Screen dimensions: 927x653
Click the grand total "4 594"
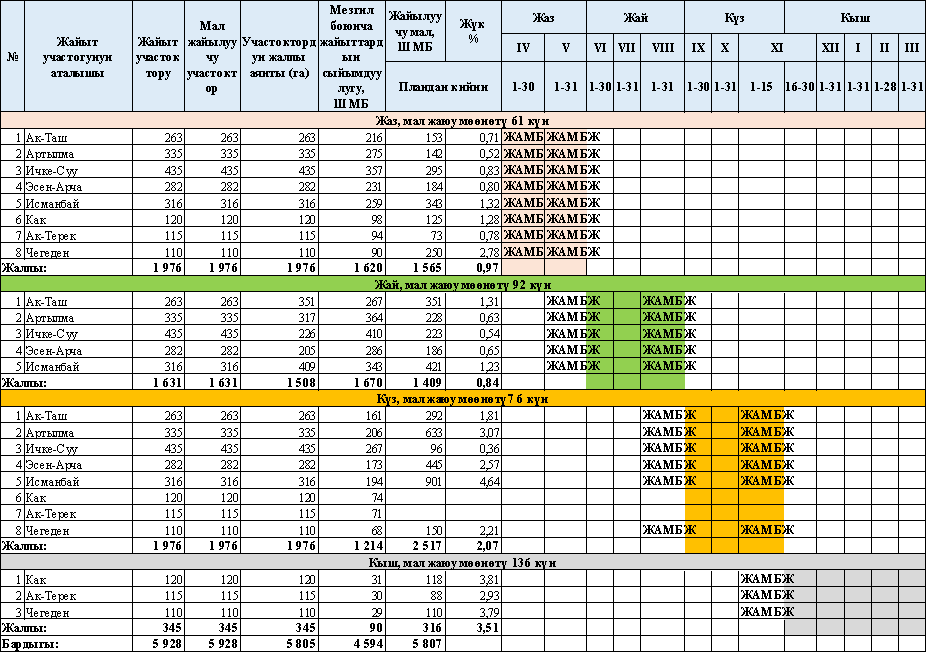[x=352, y=644]
